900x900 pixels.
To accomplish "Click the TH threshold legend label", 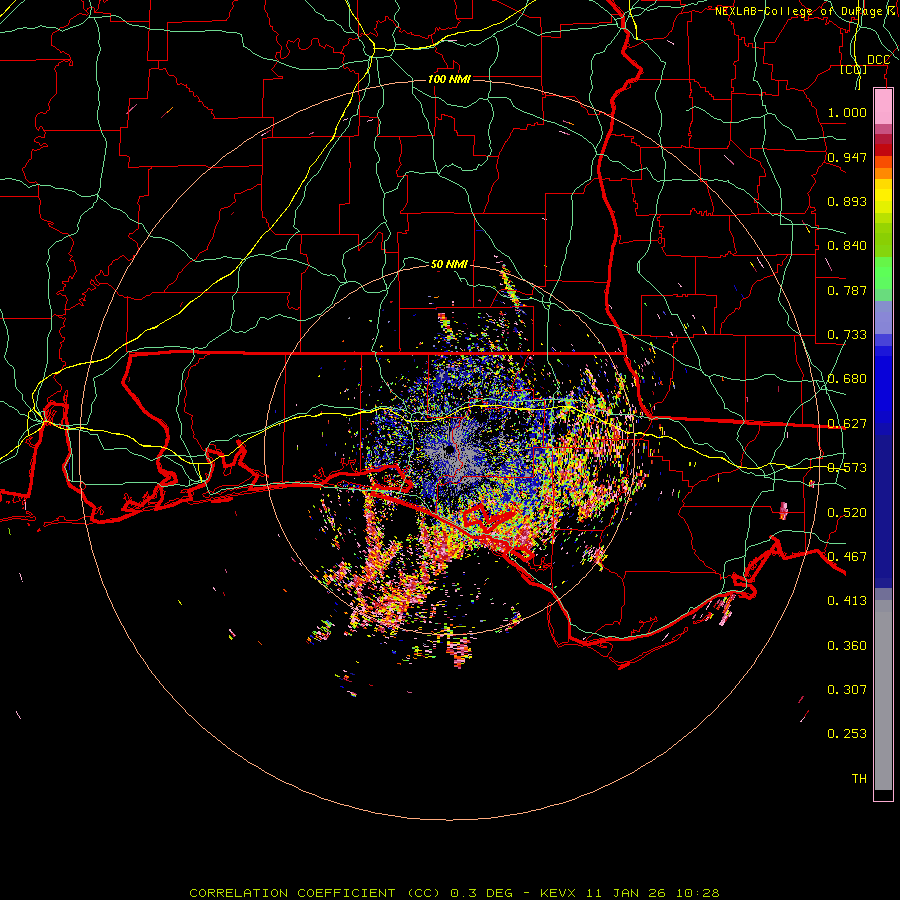I will pyautogui.click(x=859, y=779).
